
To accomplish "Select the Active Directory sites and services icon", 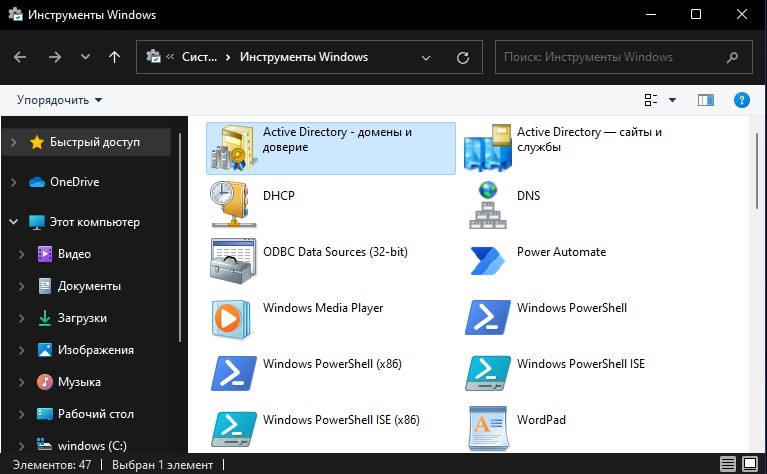I will coord(487,148).
